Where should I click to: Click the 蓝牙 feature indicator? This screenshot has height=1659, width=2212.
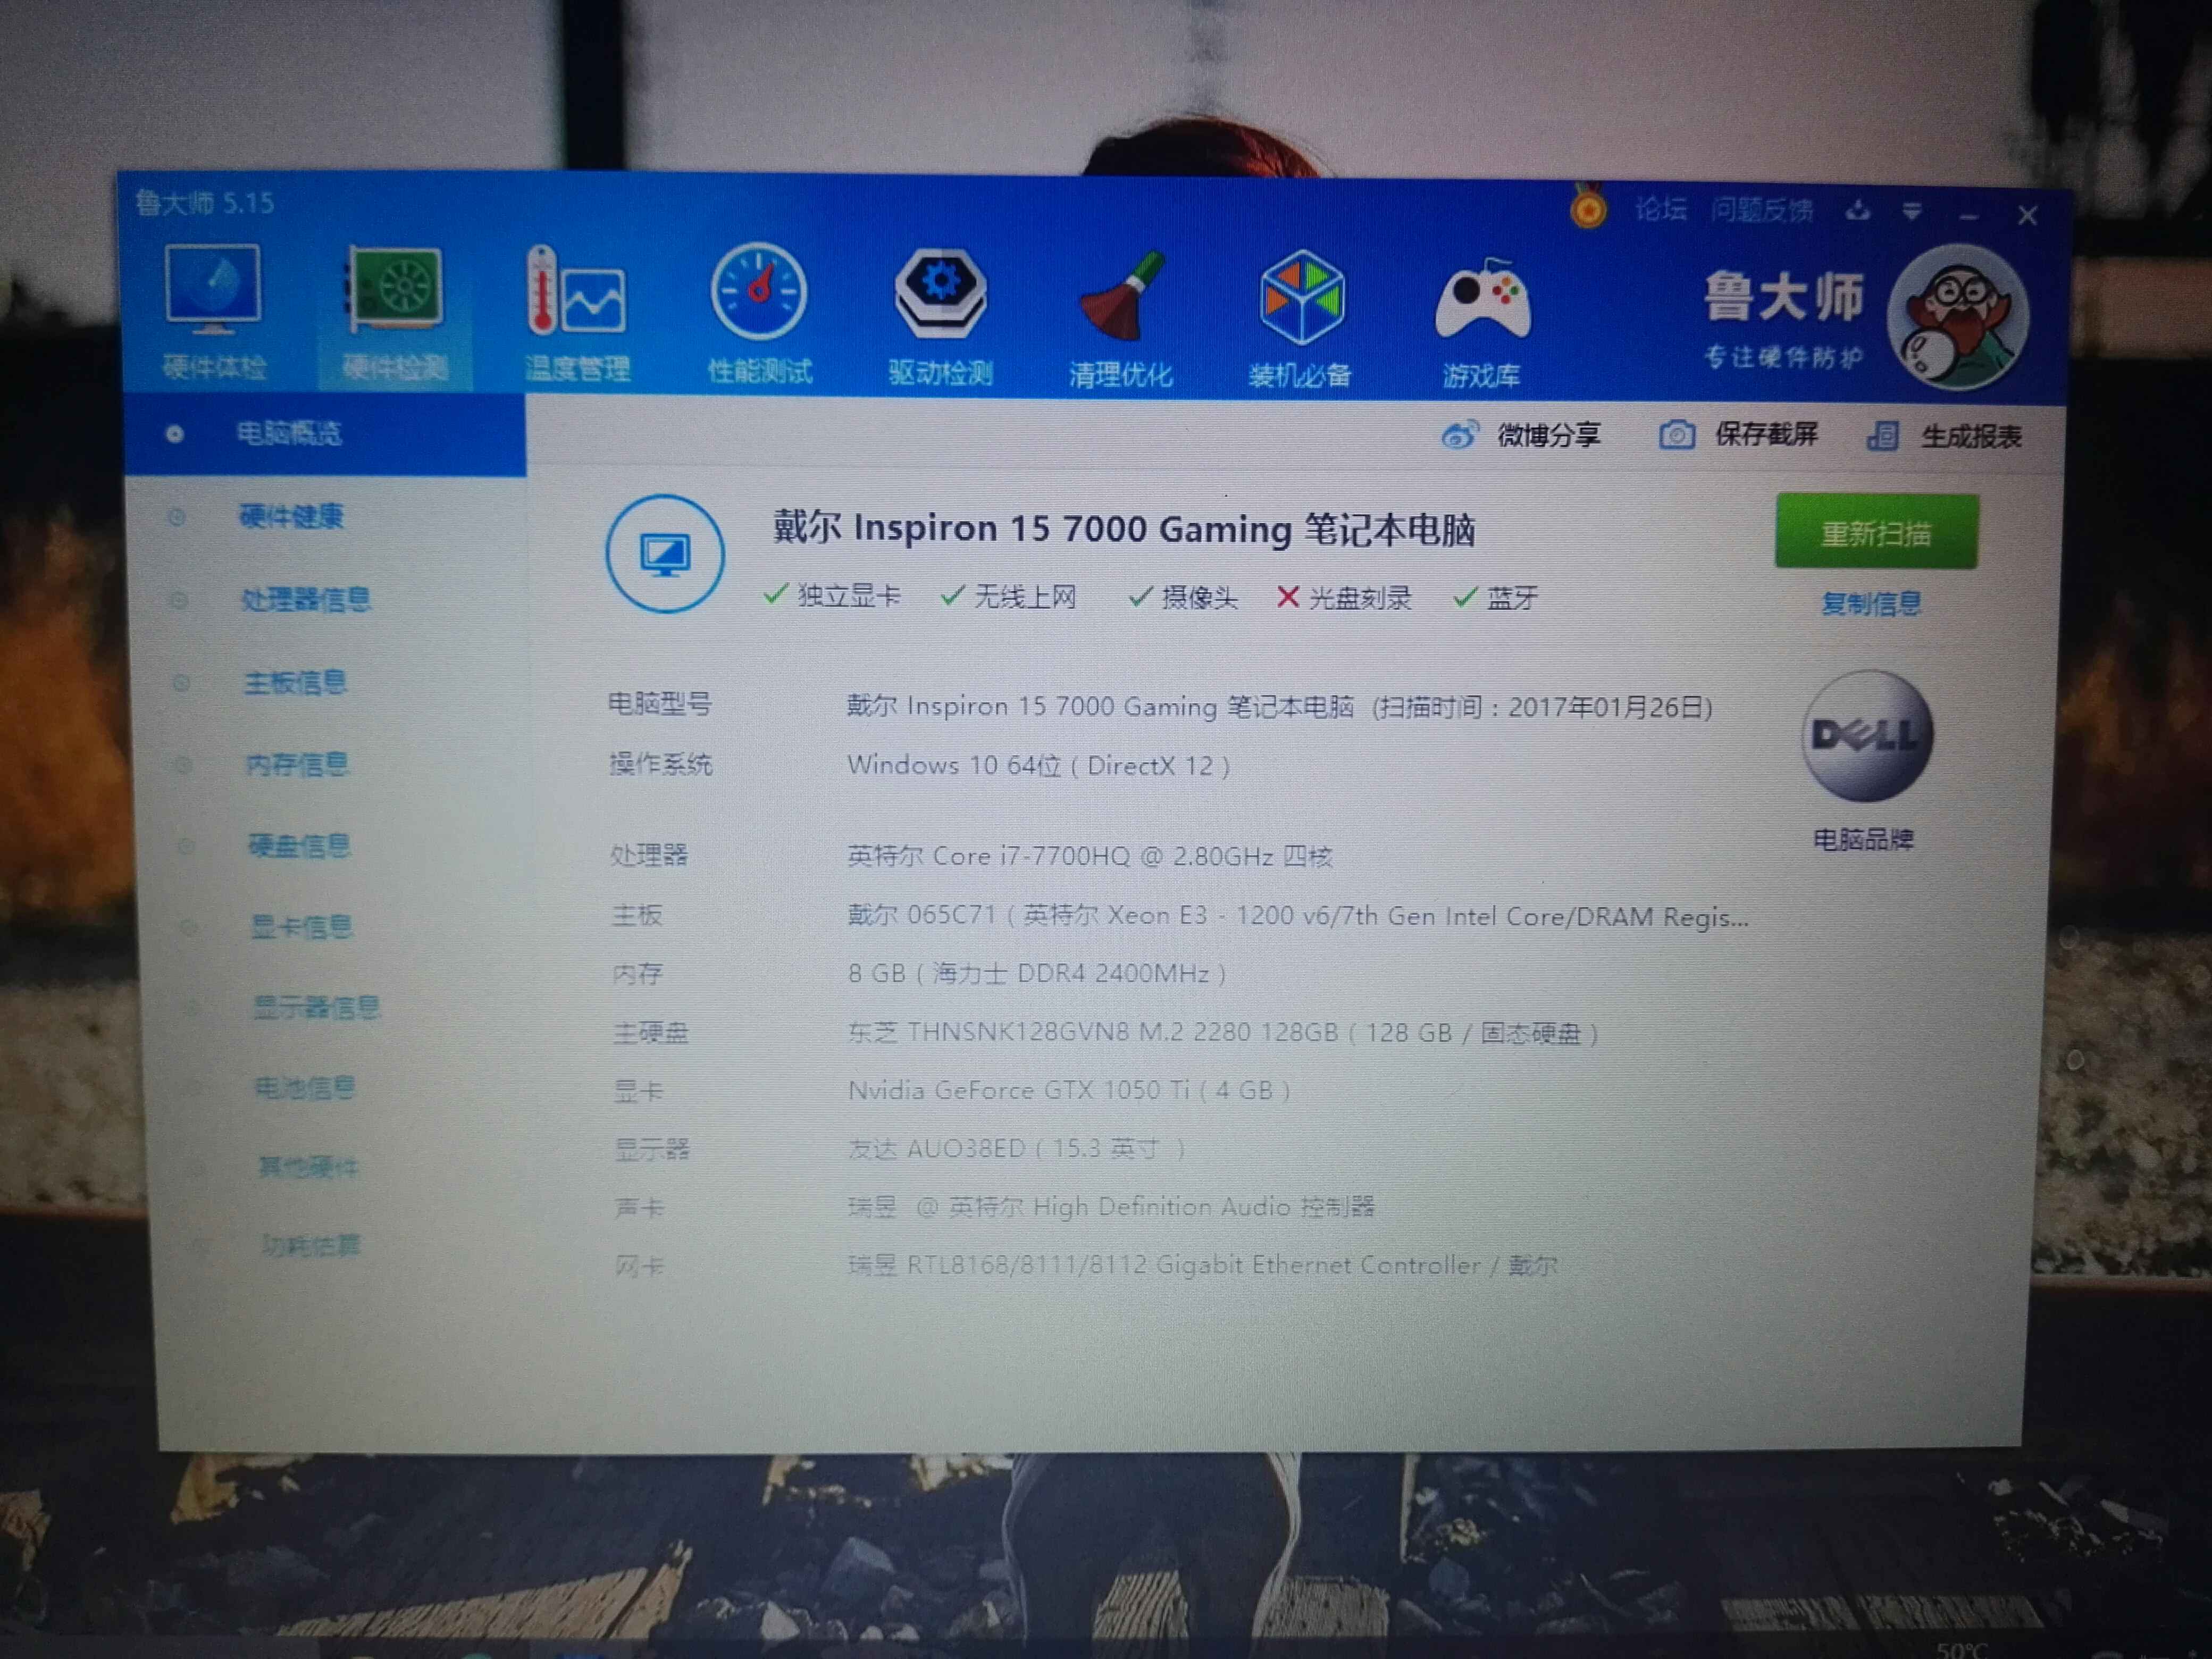(1495, 598)
